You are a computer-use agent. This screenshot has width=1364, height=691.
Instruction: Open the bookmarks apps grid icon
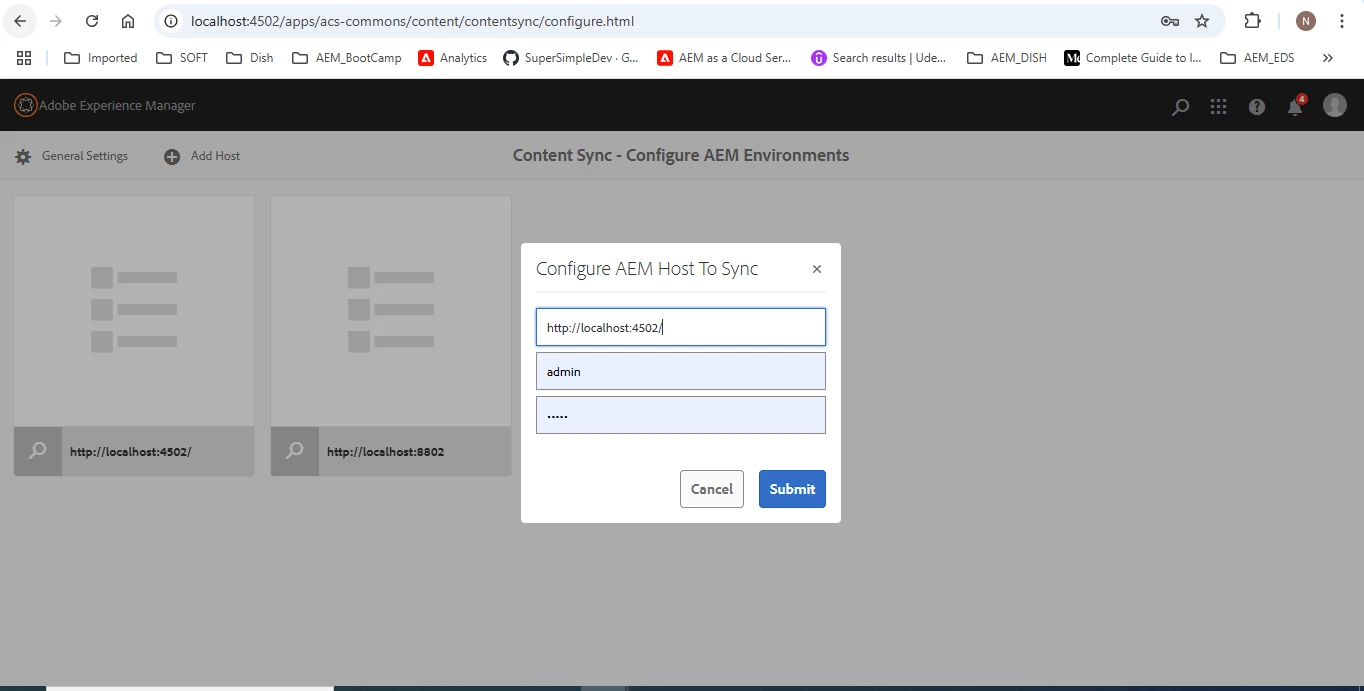coord(24,58)
